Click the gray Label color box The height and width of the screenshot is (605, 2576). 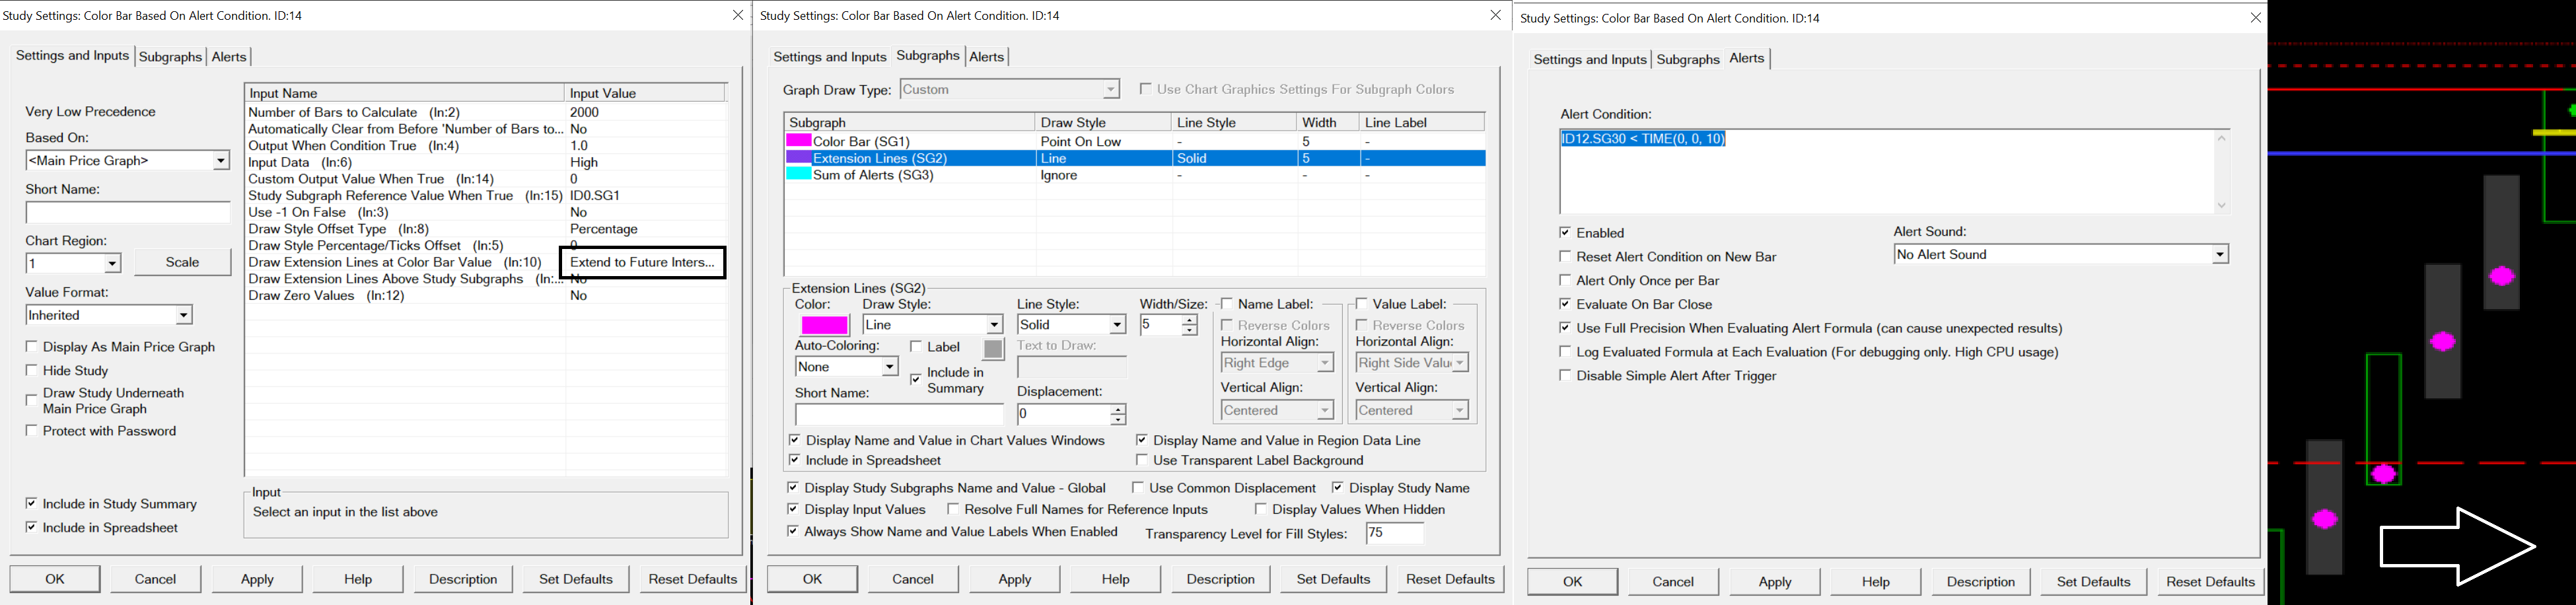(992, 349)
